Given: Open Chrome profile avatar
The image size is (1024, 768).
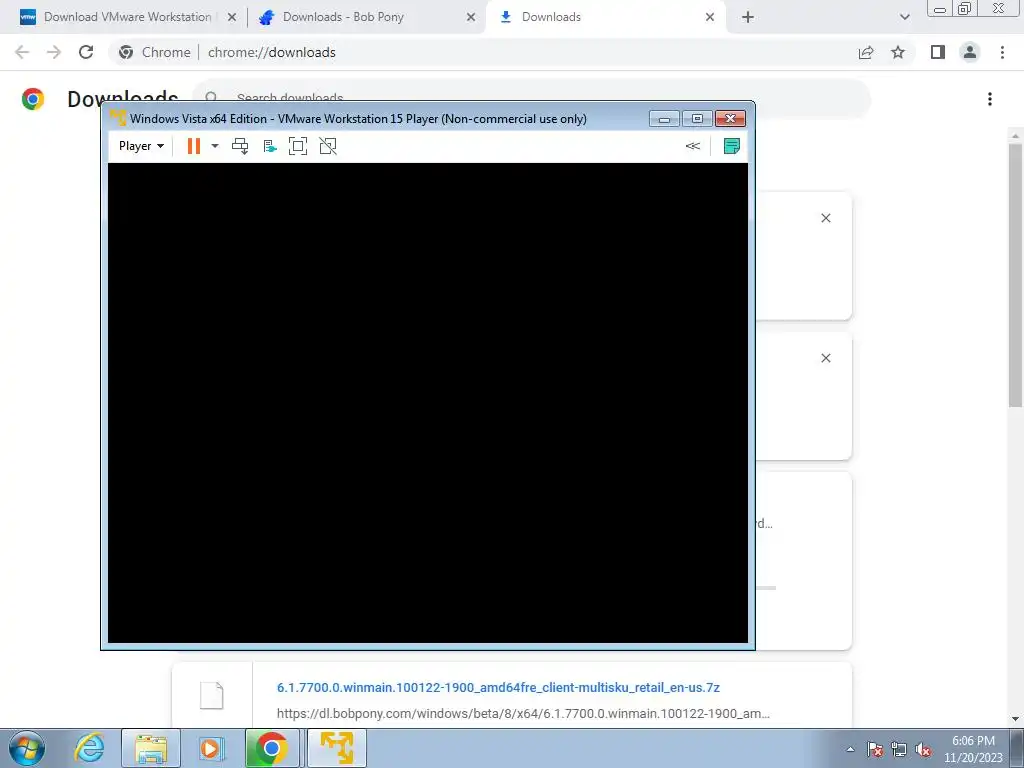Looking at the screenshot, I should [x=970, y=52].
